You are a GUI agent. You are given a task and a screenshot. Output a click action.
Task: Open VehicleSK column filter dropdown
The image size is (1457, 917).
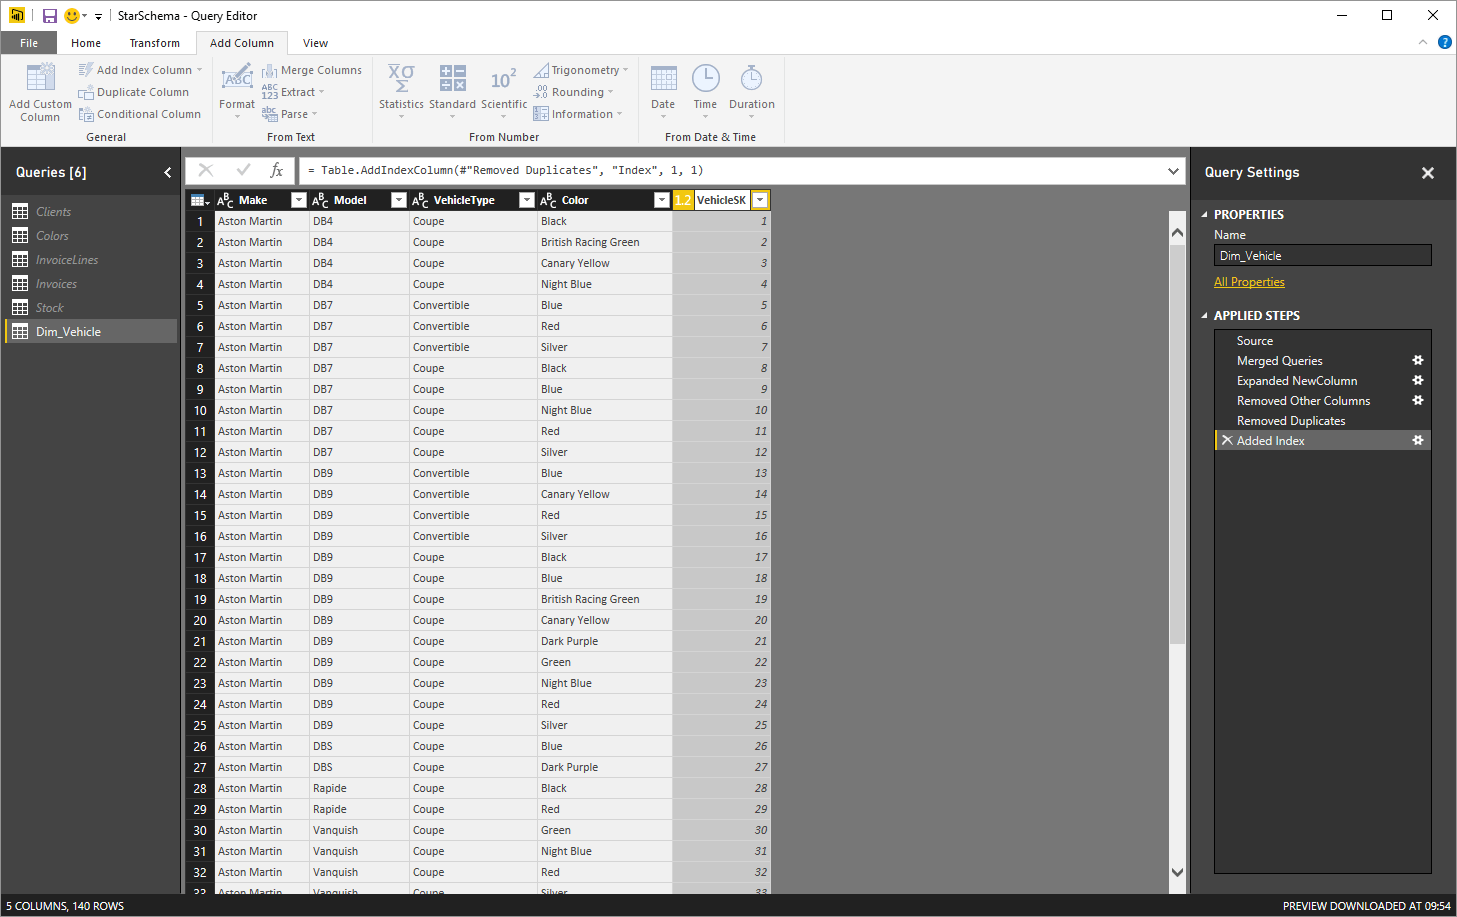coord(760,200)
